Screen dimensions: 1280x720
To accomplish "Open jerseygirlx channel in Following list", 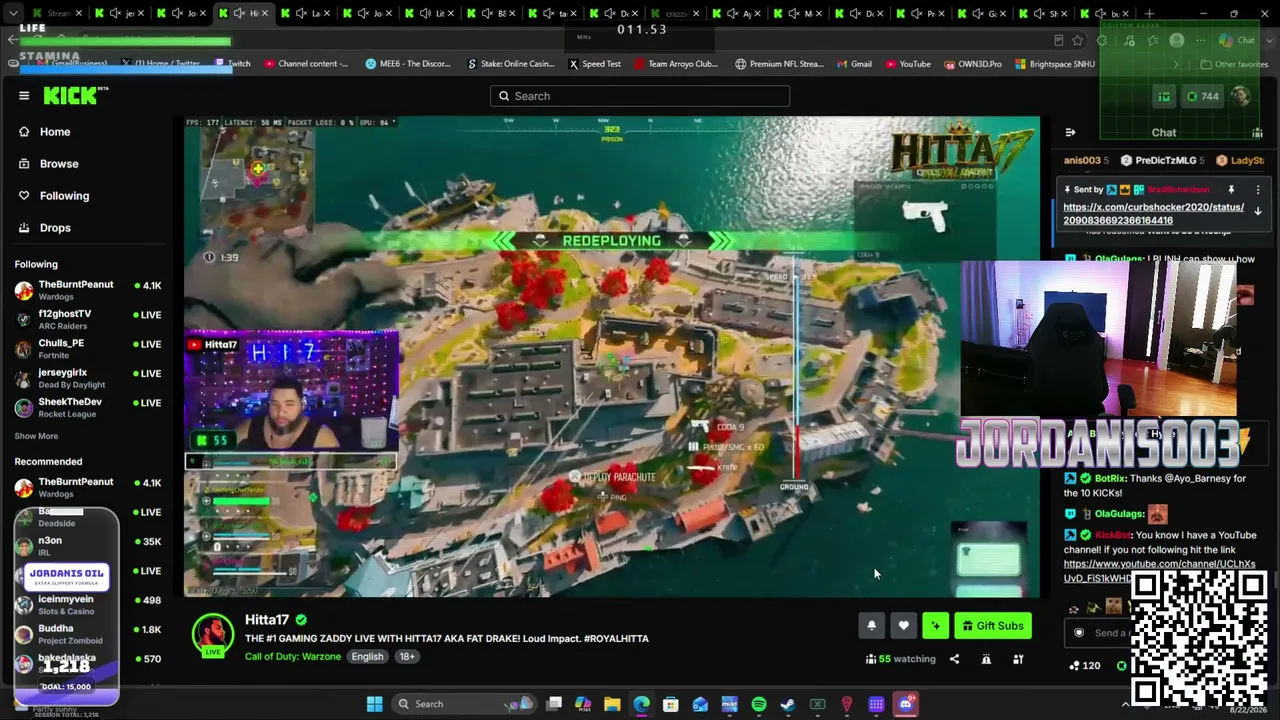I will click(x=88, y=378).
